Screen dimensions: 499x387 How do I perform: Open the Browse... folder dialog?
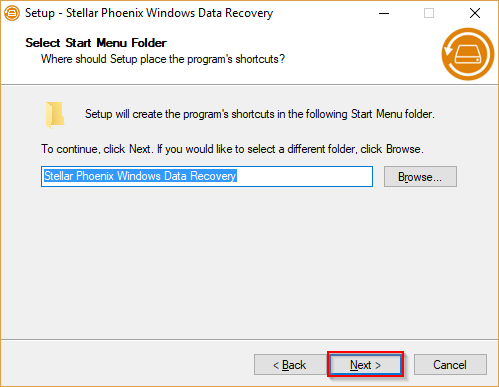420,177
